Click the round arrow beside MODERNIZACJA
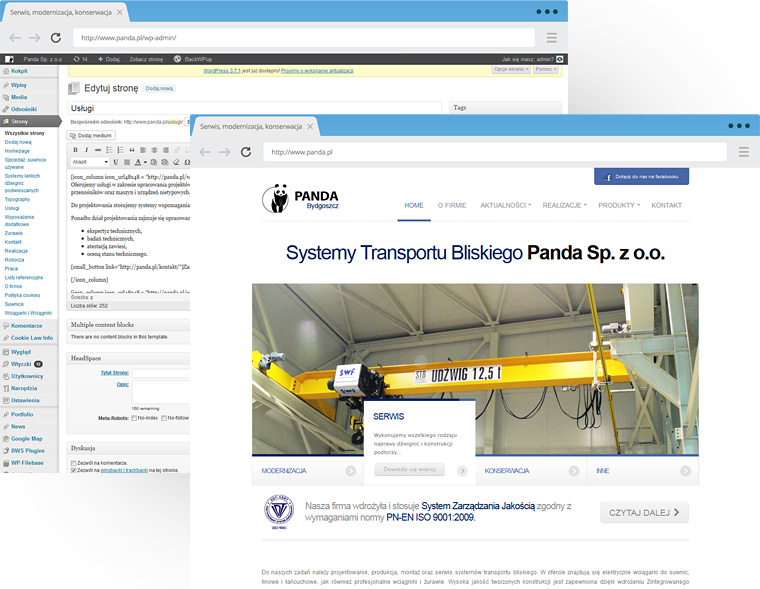The width and height of the screenshot is (760, 589). 350,470
